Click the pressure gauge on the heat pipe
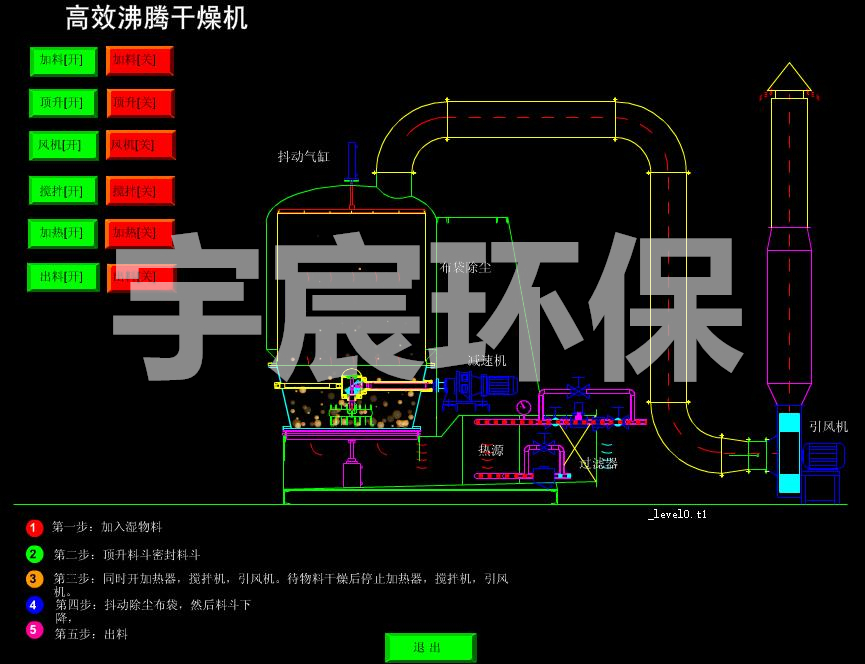This screenshot has width=865, height=664. click(522, 407)
